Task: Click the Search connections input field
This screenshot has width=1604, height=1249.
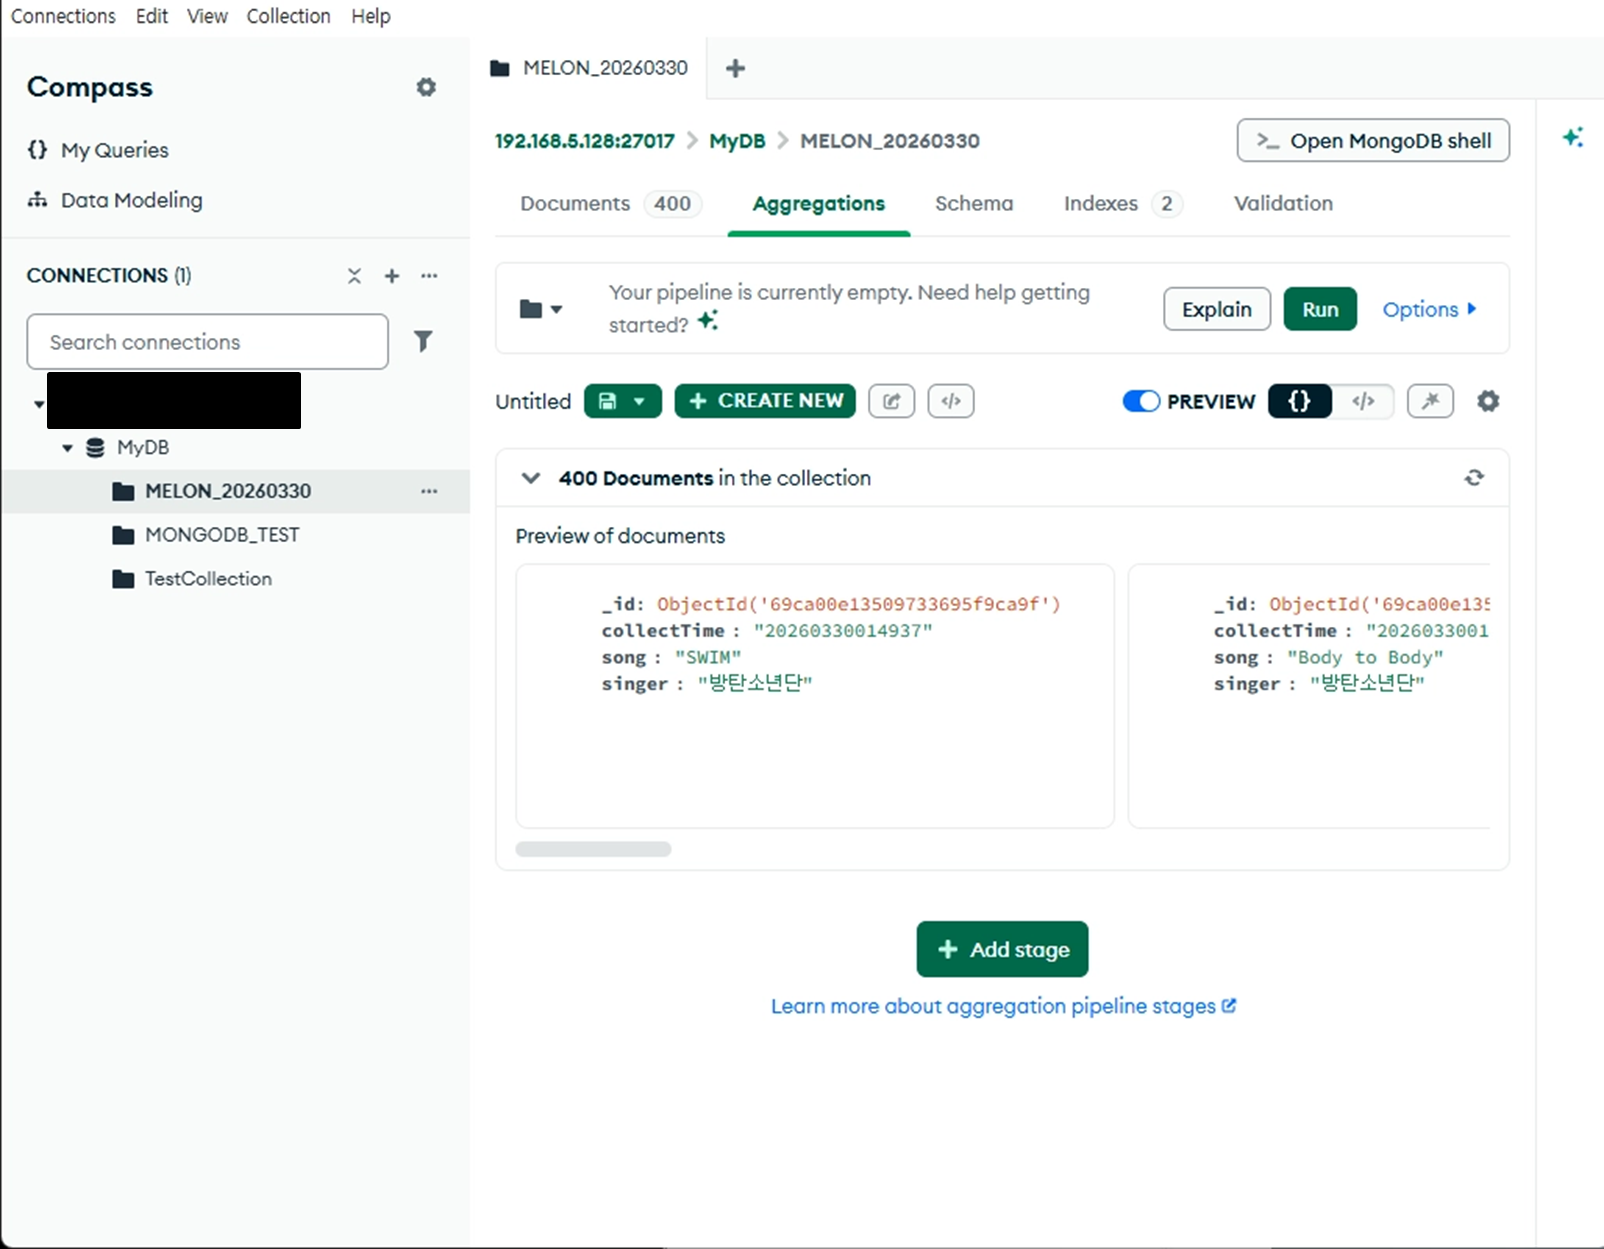Action: coord(207,342)
